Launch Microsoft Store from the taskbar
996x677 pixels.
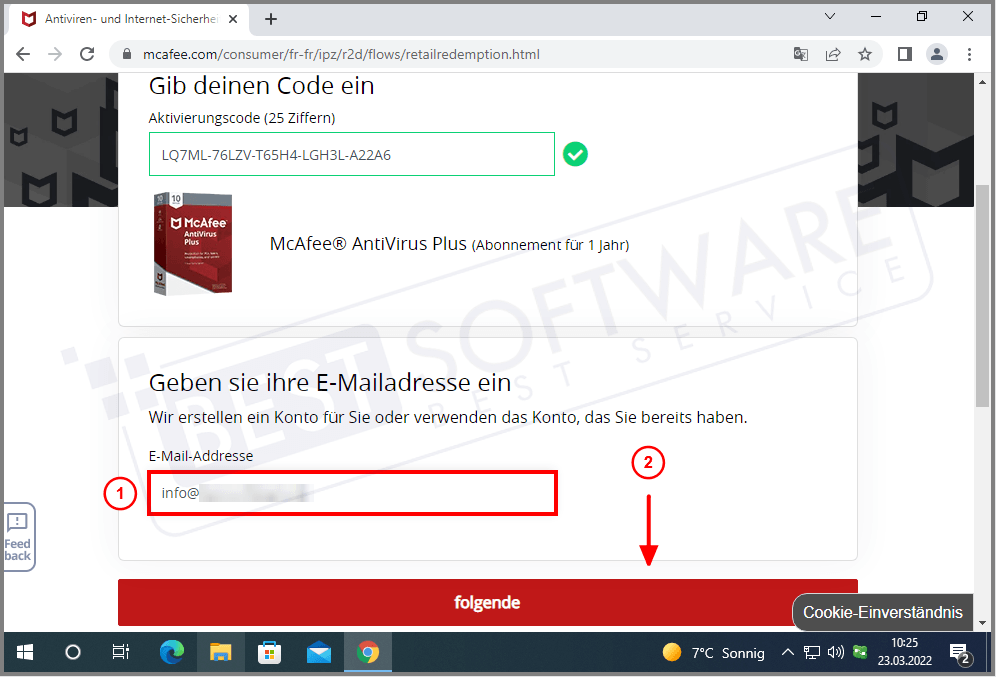tap(269, 652)
